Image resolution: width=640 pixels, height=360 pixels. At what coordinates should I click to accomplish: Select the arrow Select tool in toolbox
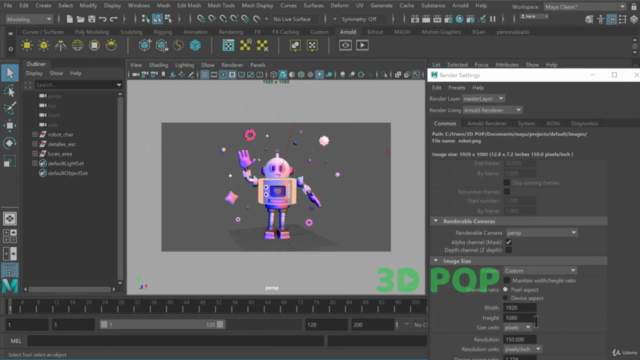pos(10,73)
